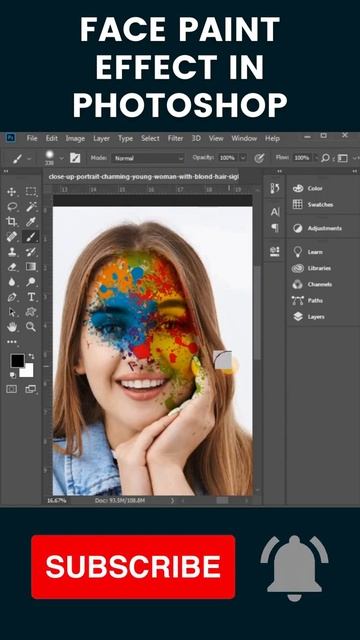
Task: Open the status bar info arrow
Action: [x=172, y=500]
